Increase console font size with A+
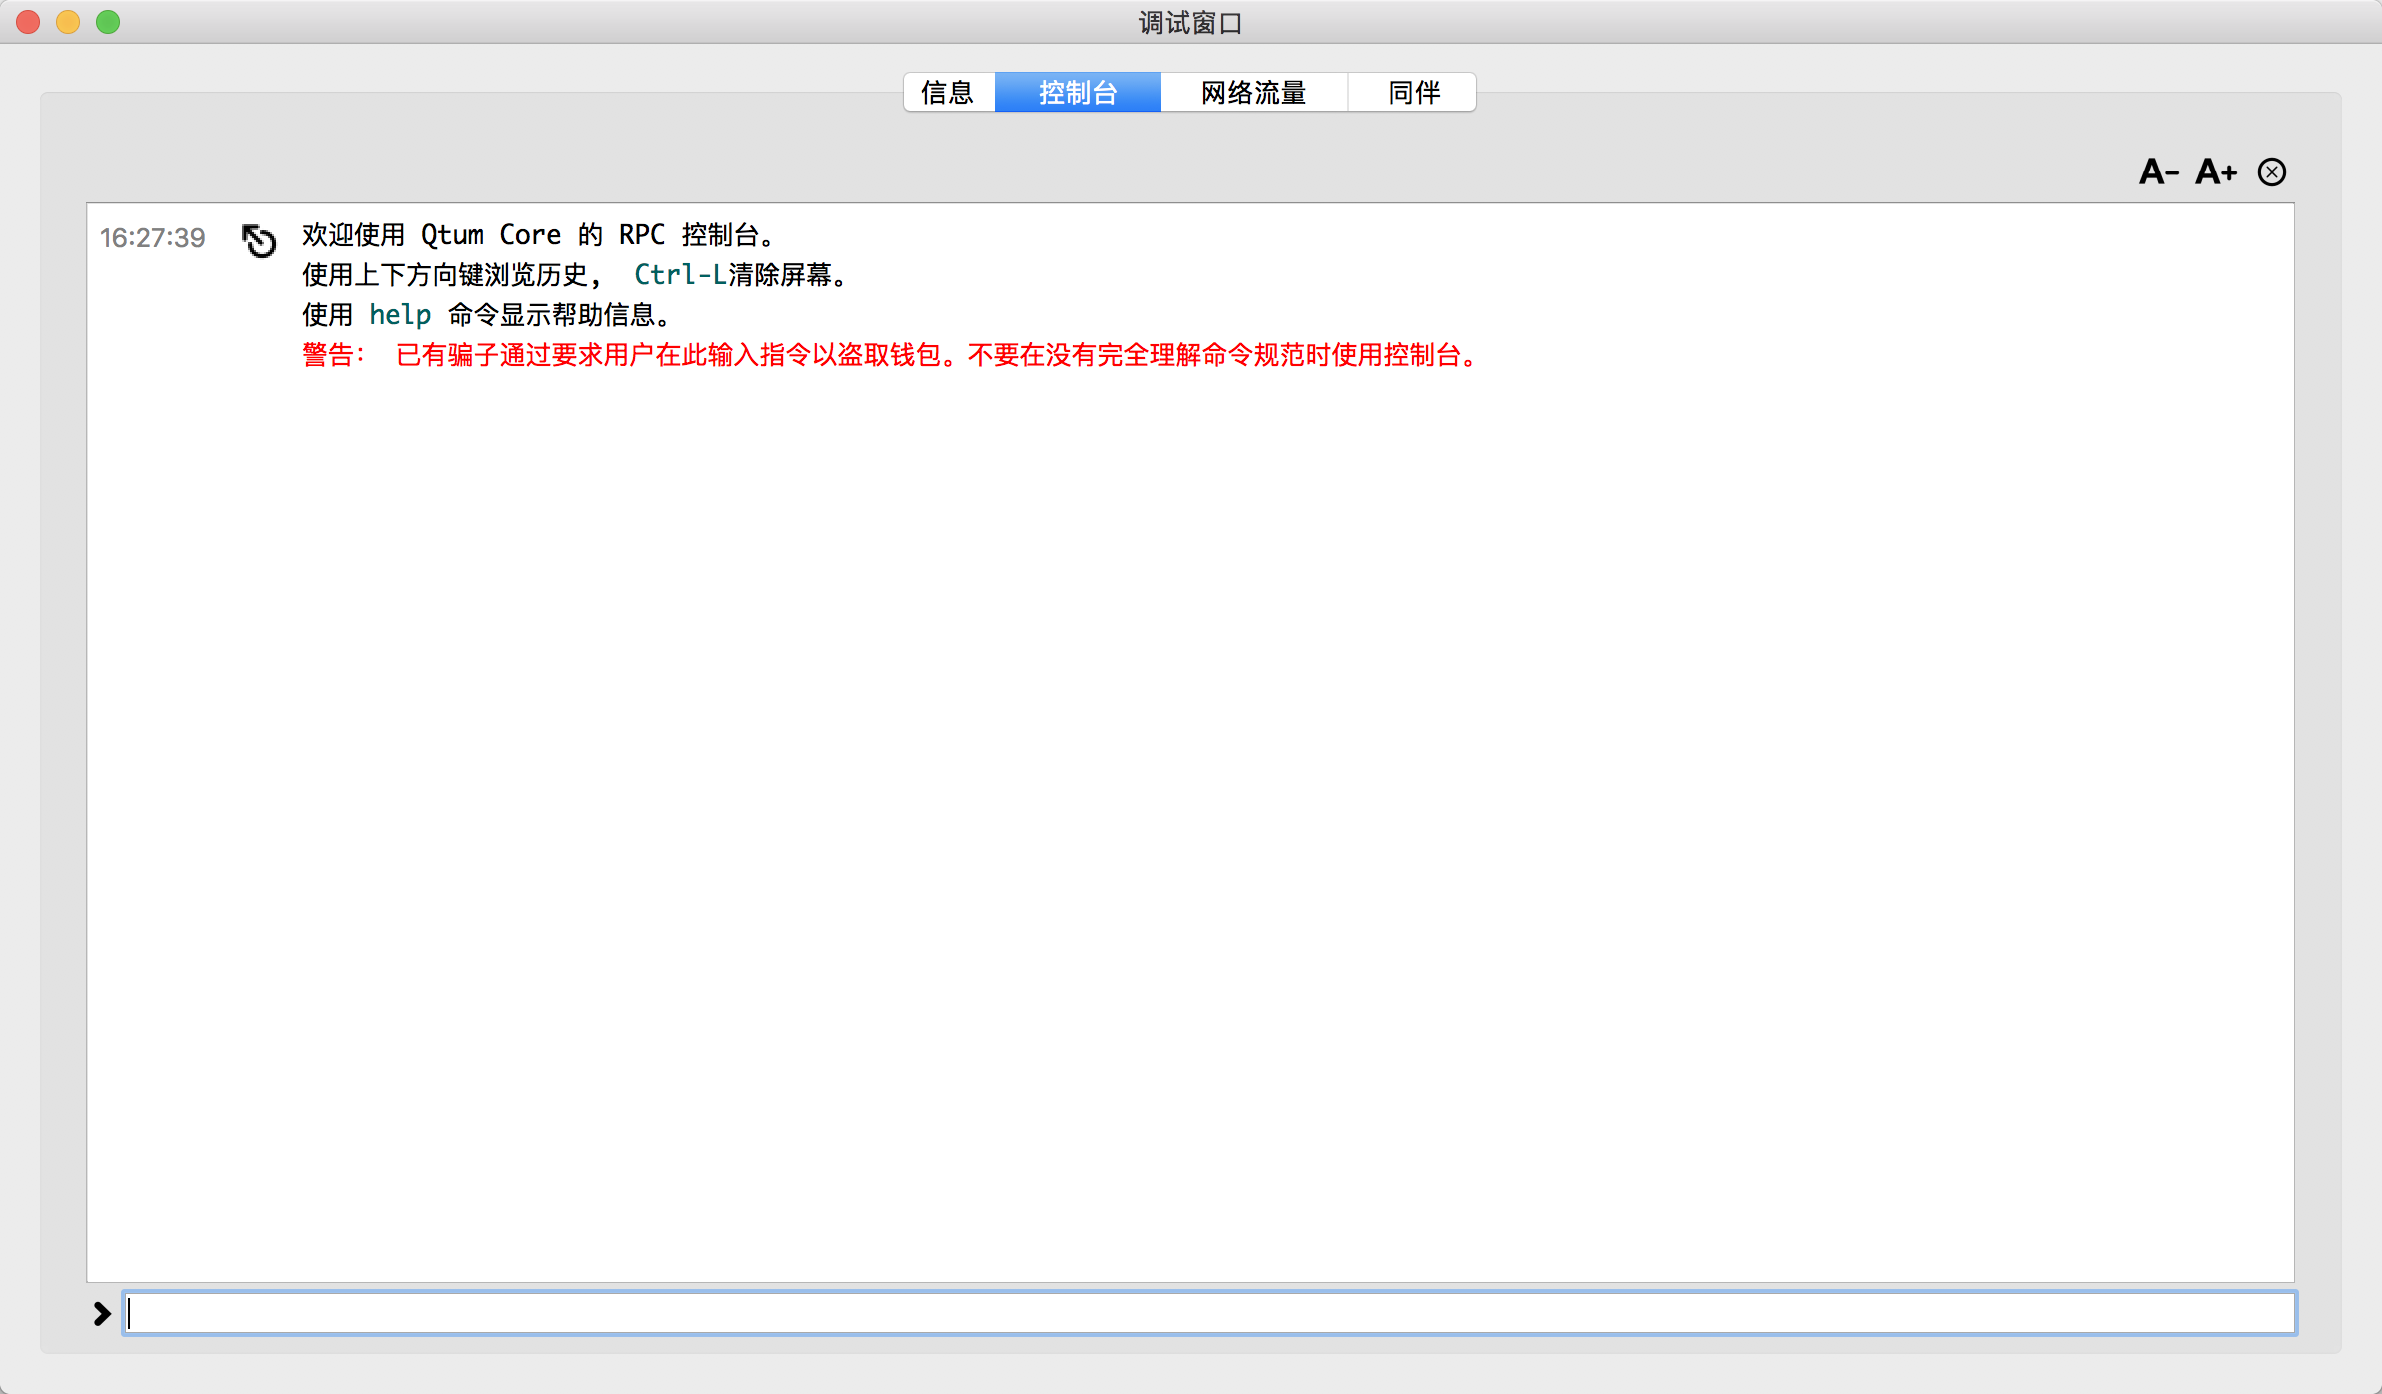2382x1394 pixels. 2215,172
